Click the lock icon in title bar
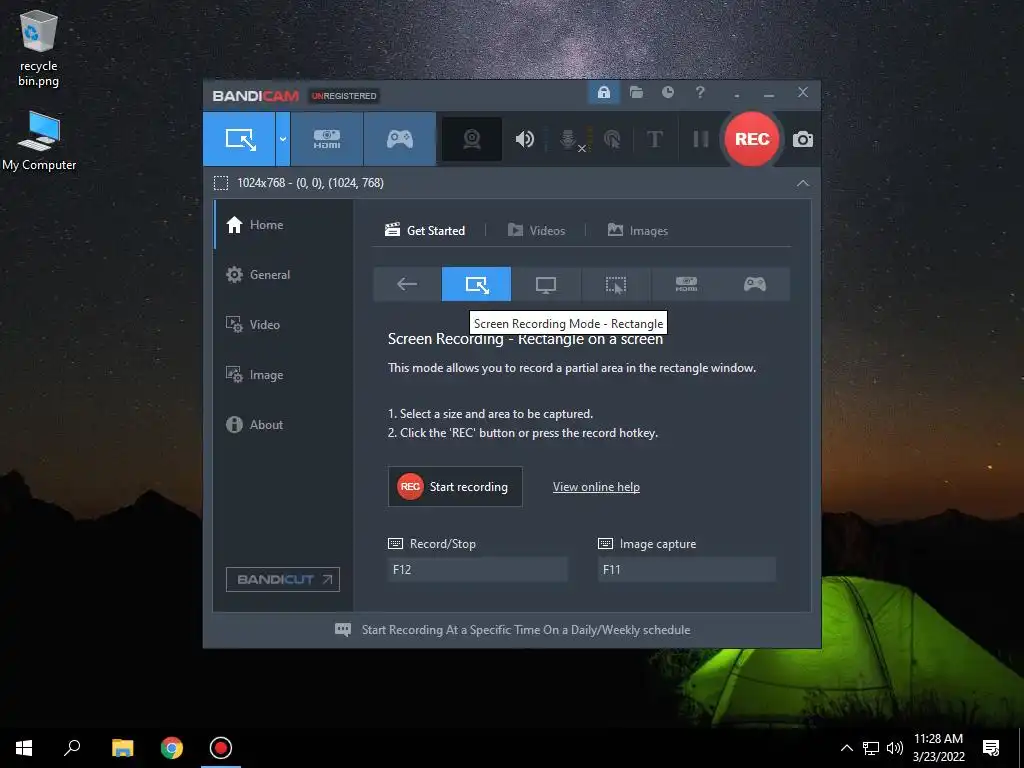The image size is (1024, 768). 603,92
